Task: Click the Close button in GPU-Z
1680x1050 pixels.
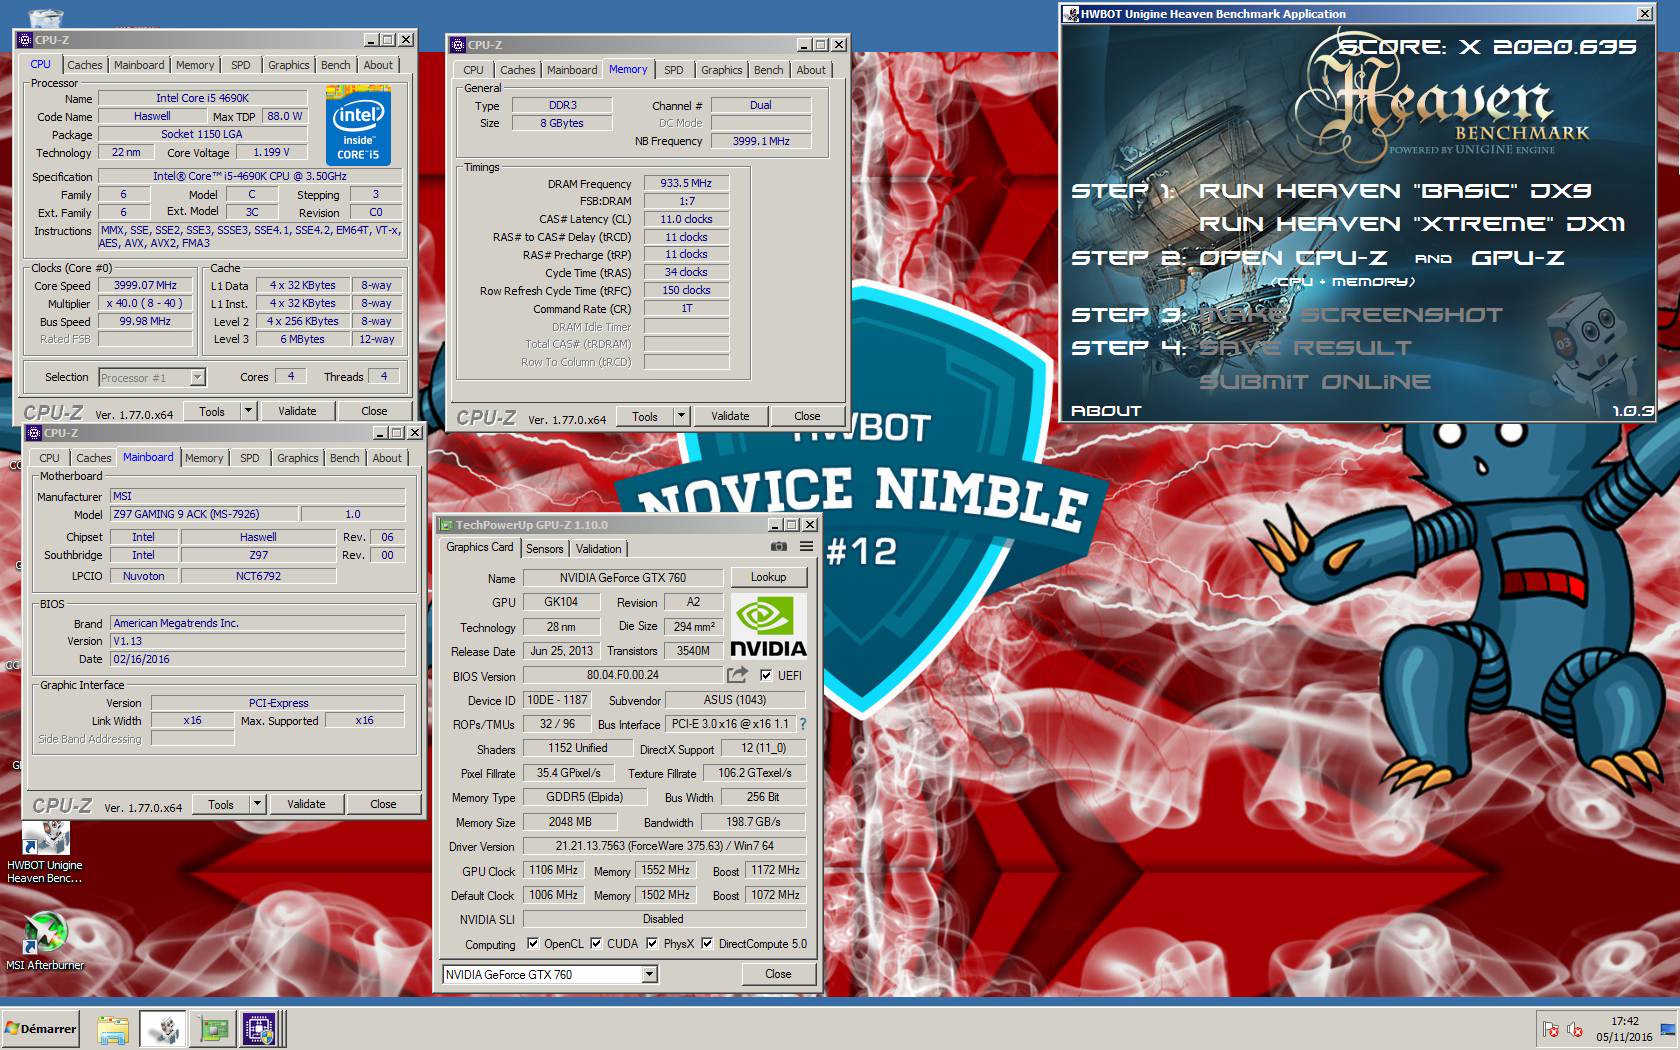Action: pyautogui.click(x=778, y=974)
